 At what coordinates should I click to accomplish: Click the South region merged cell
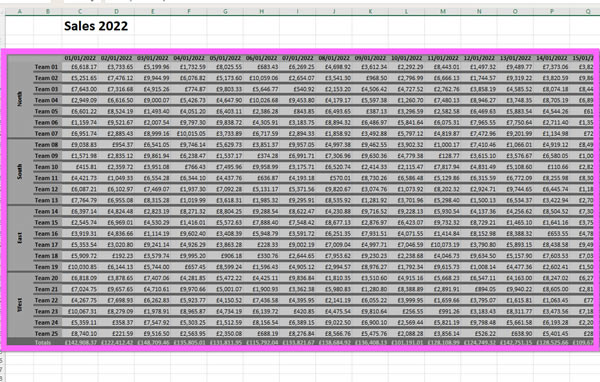[20, 172]
